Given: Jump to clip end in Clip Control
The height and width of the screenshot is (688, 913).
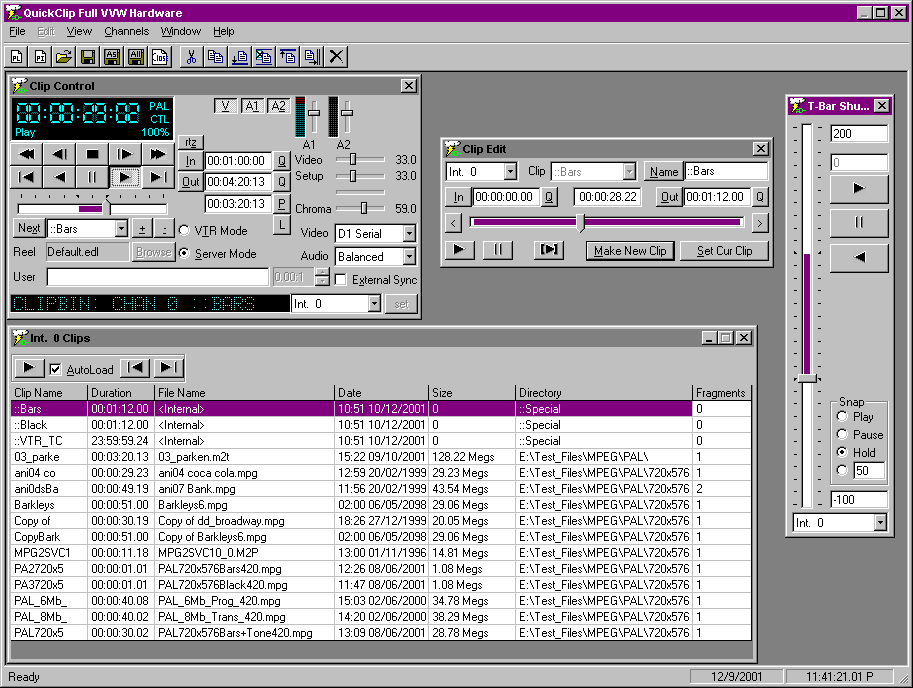Looking at the screenshot, I should coord(158,177).
